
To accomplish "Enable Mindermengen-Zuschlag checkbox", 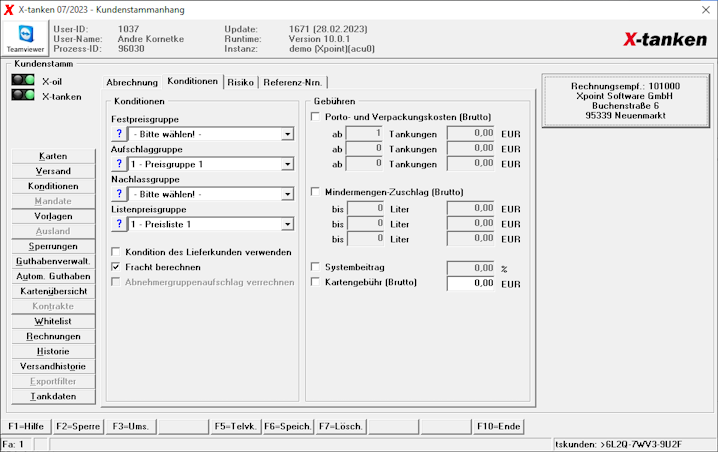I will click(x=315, y=191).
